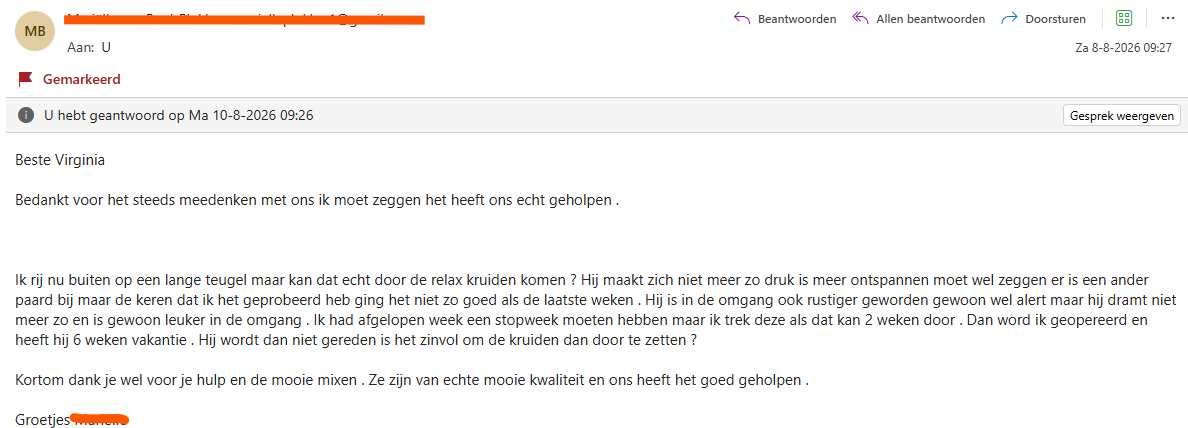Open the green apps grid icon

(x=1124, y=18)
